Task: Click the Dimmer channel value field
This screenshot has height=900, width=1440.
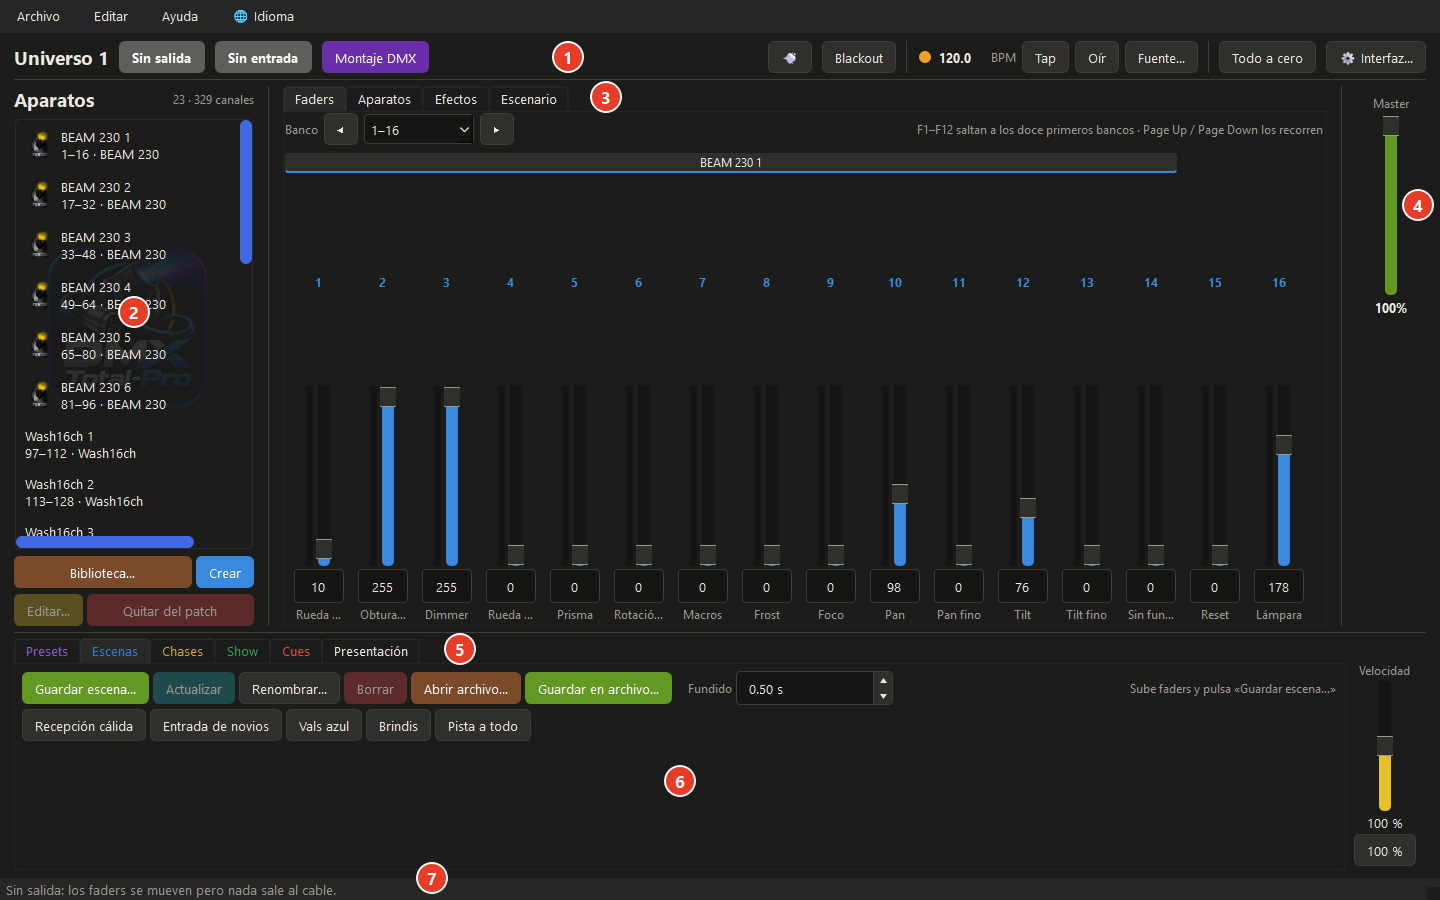Action: pos(447,587)
